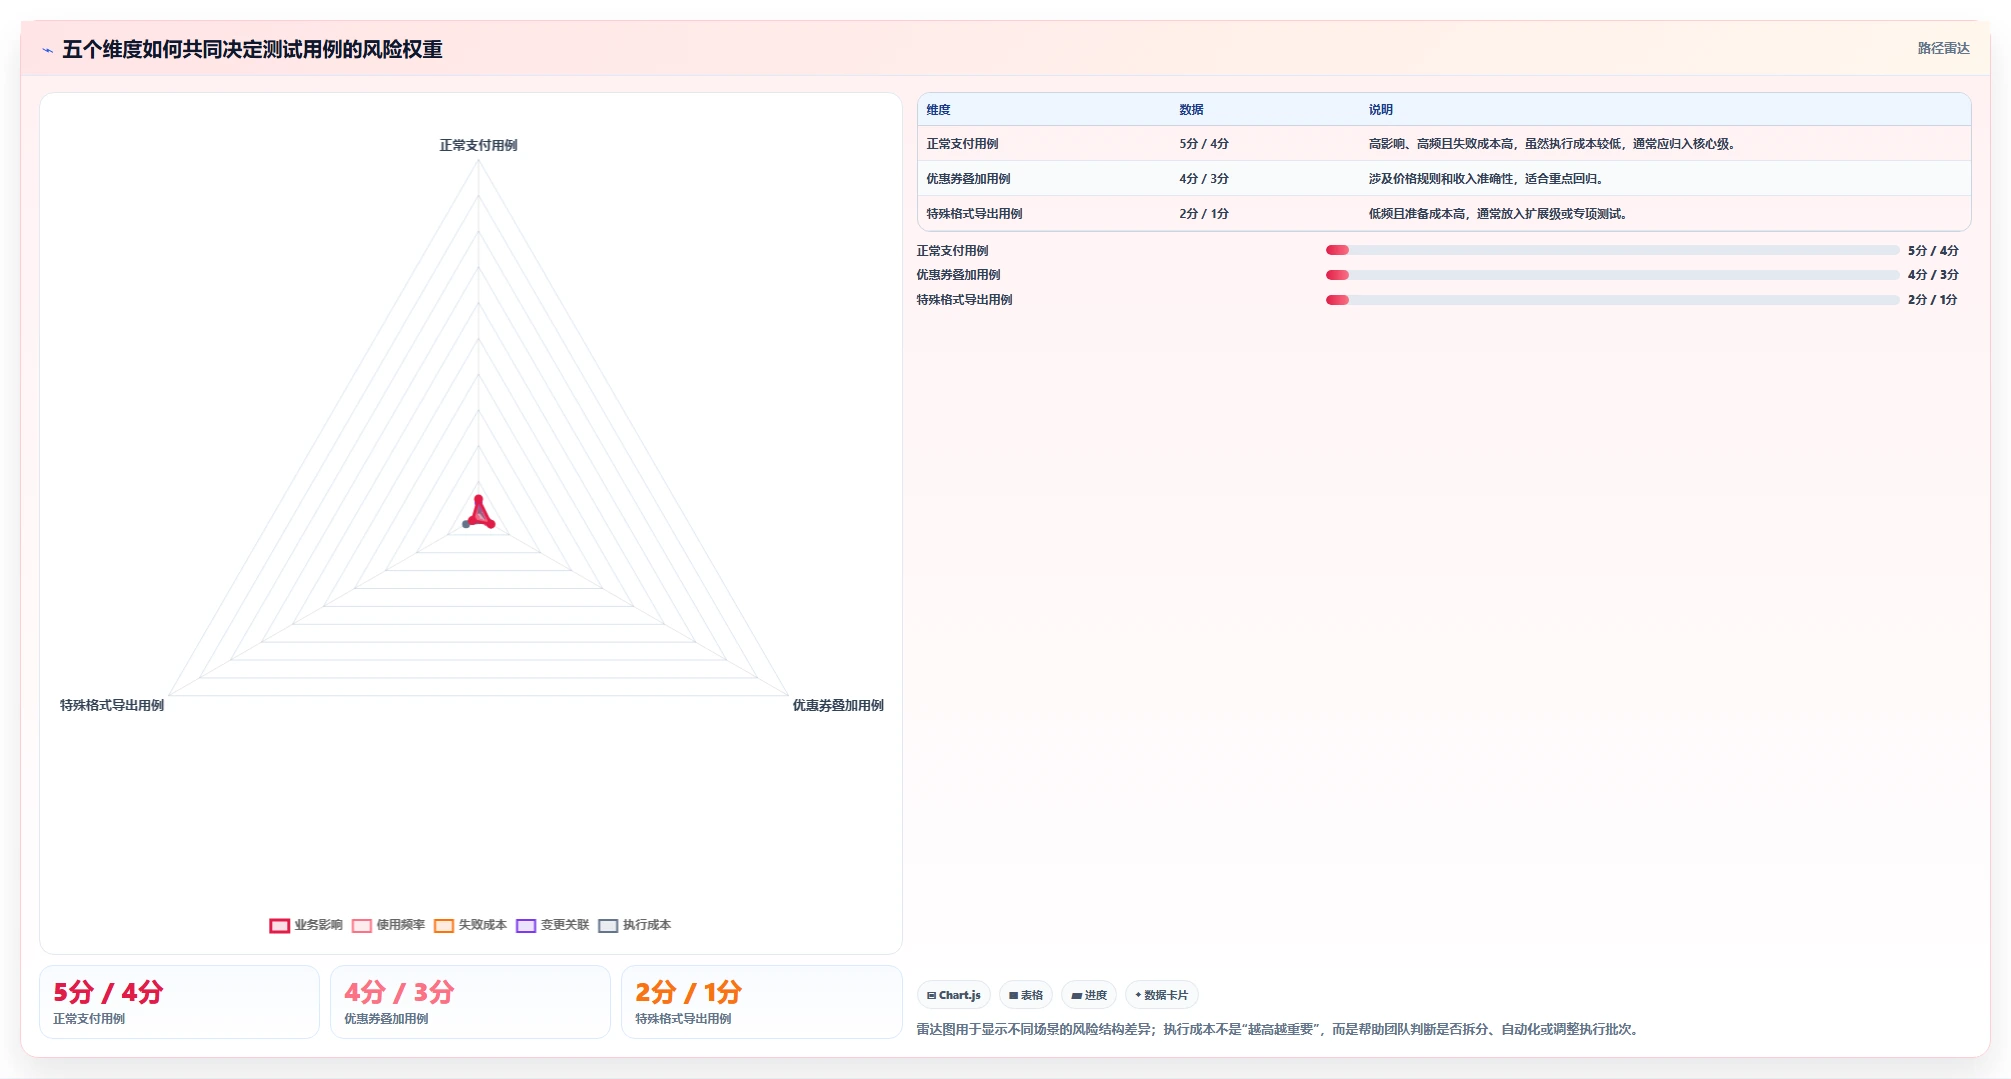2011x1079 pixels.
Task: Click the 优惠券叠加用例 label beside the progress bar
Action: coord(958,275)
